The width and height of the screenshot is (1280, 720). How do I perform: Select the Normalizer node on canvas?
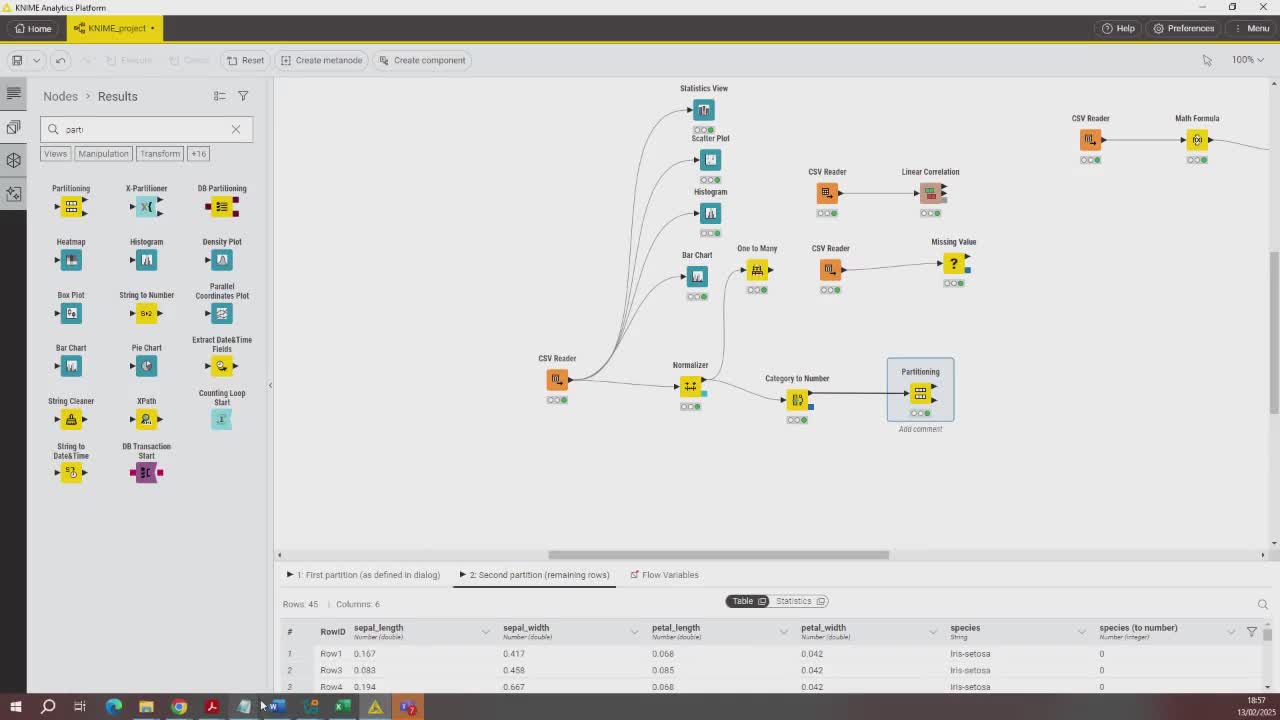[x=690, y=386]
